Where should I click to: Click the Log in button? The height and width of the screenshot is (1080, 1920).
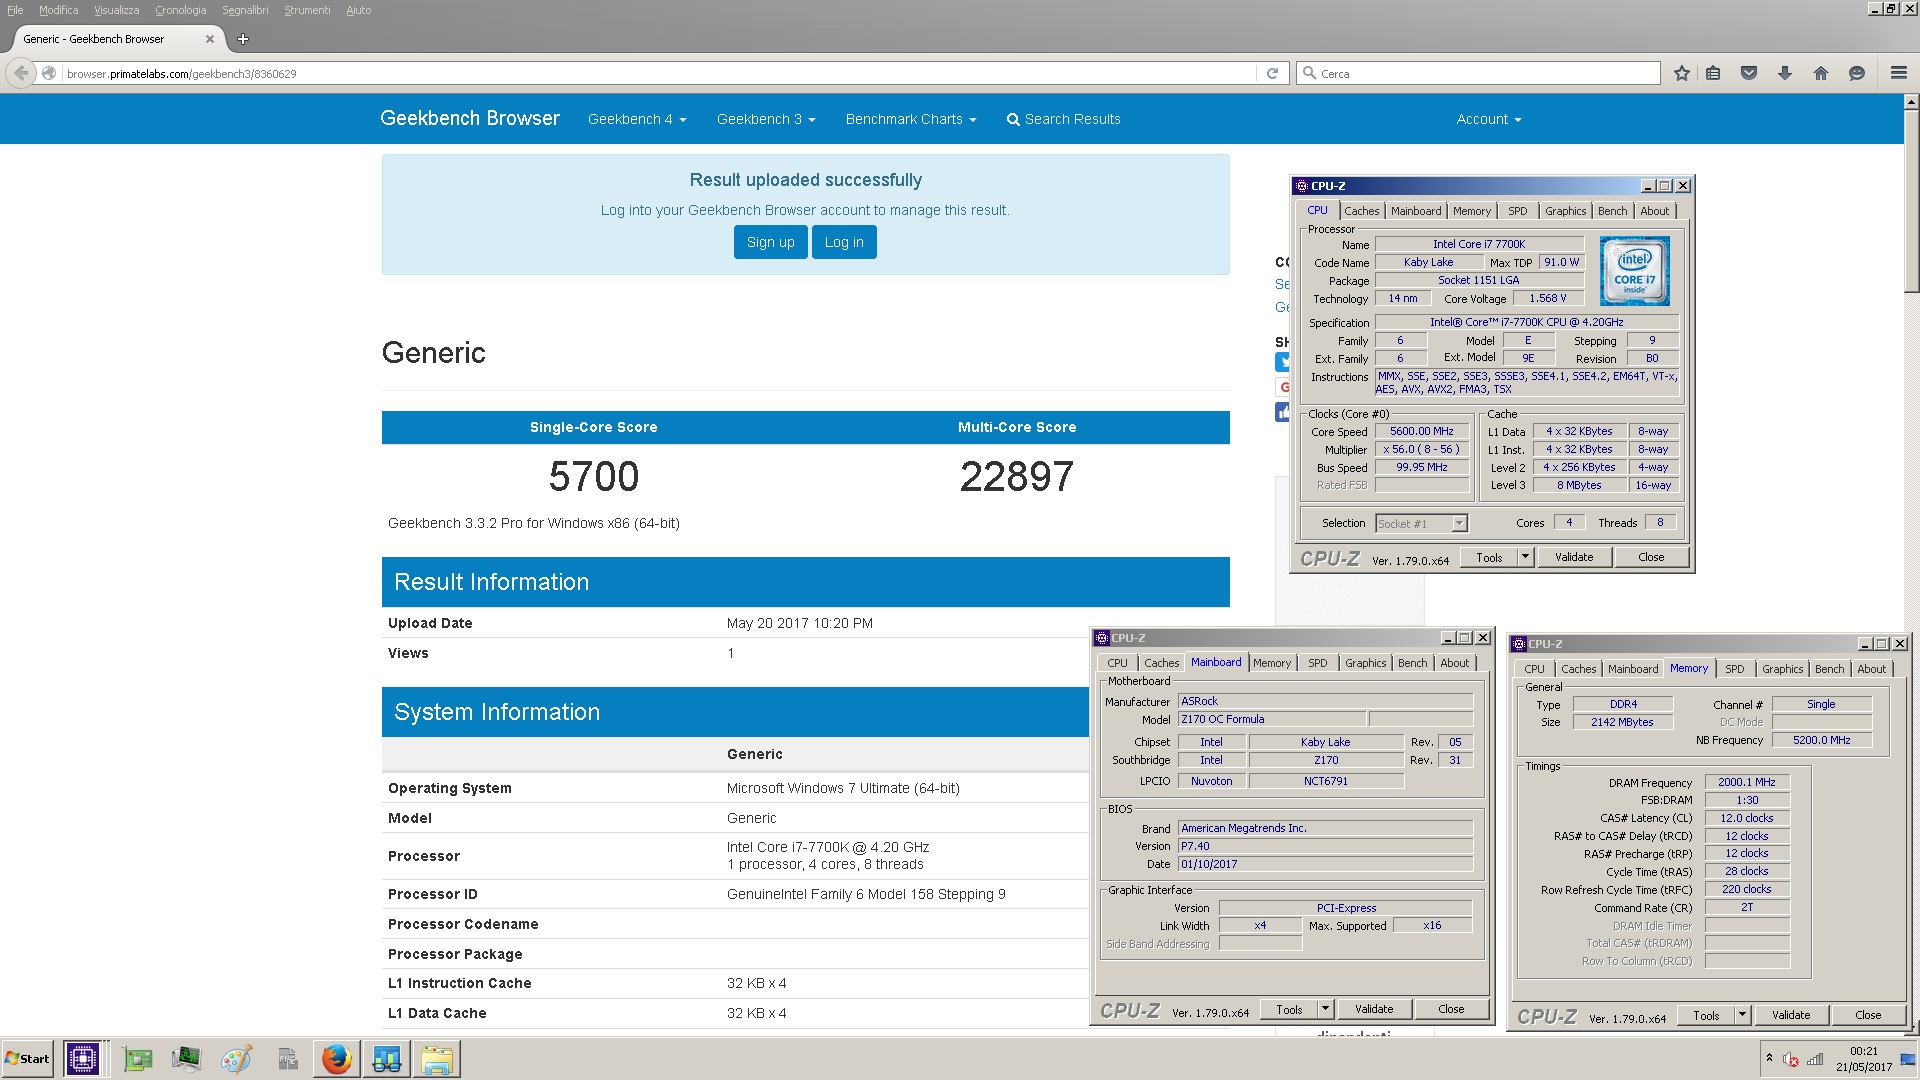pyautogui.click(x=844, y=242)
